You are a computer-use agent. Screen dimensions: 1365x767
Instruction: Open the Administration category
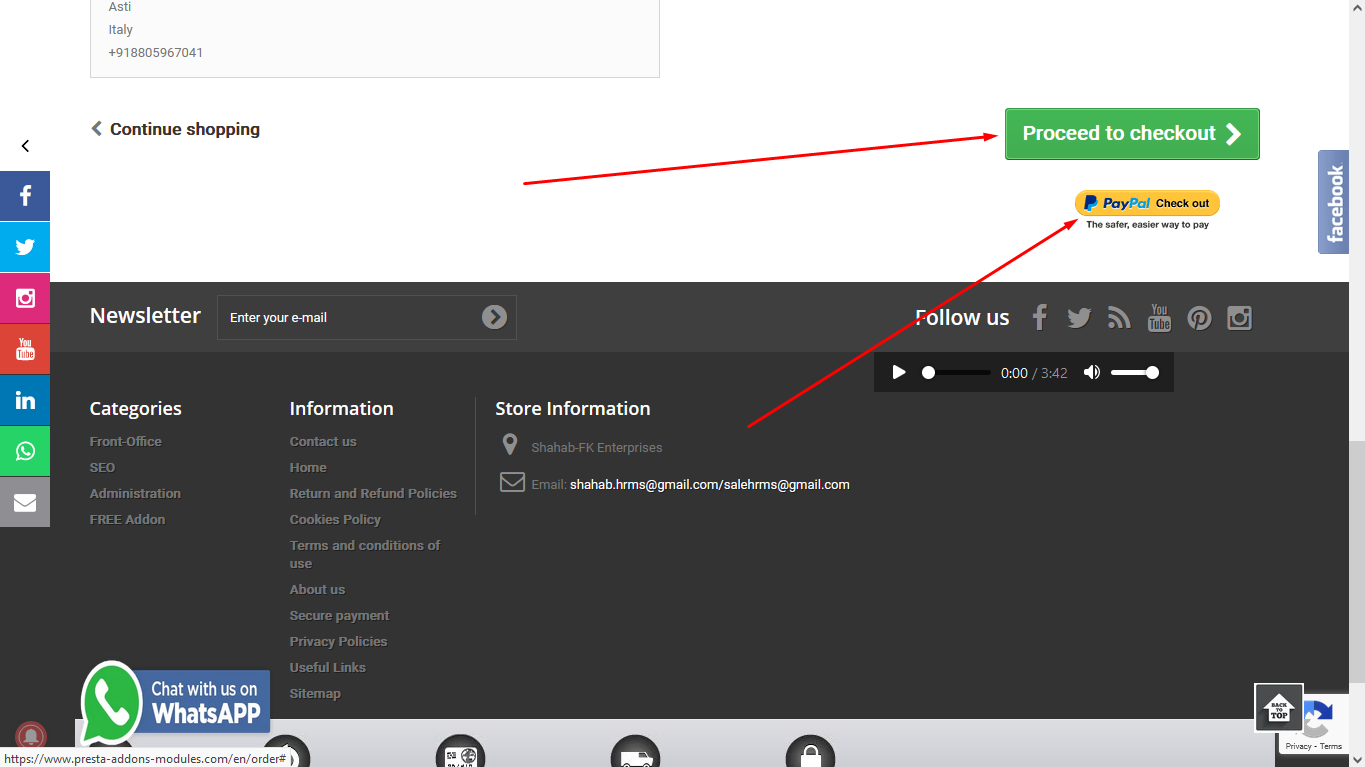point(135,493)
